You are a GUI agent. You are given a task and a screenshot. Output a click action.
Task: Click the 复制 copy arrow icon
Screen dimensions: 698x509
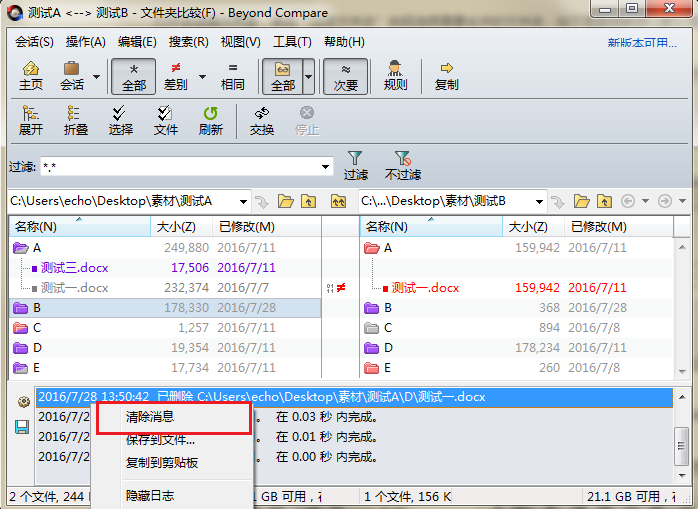click(446, 76)
